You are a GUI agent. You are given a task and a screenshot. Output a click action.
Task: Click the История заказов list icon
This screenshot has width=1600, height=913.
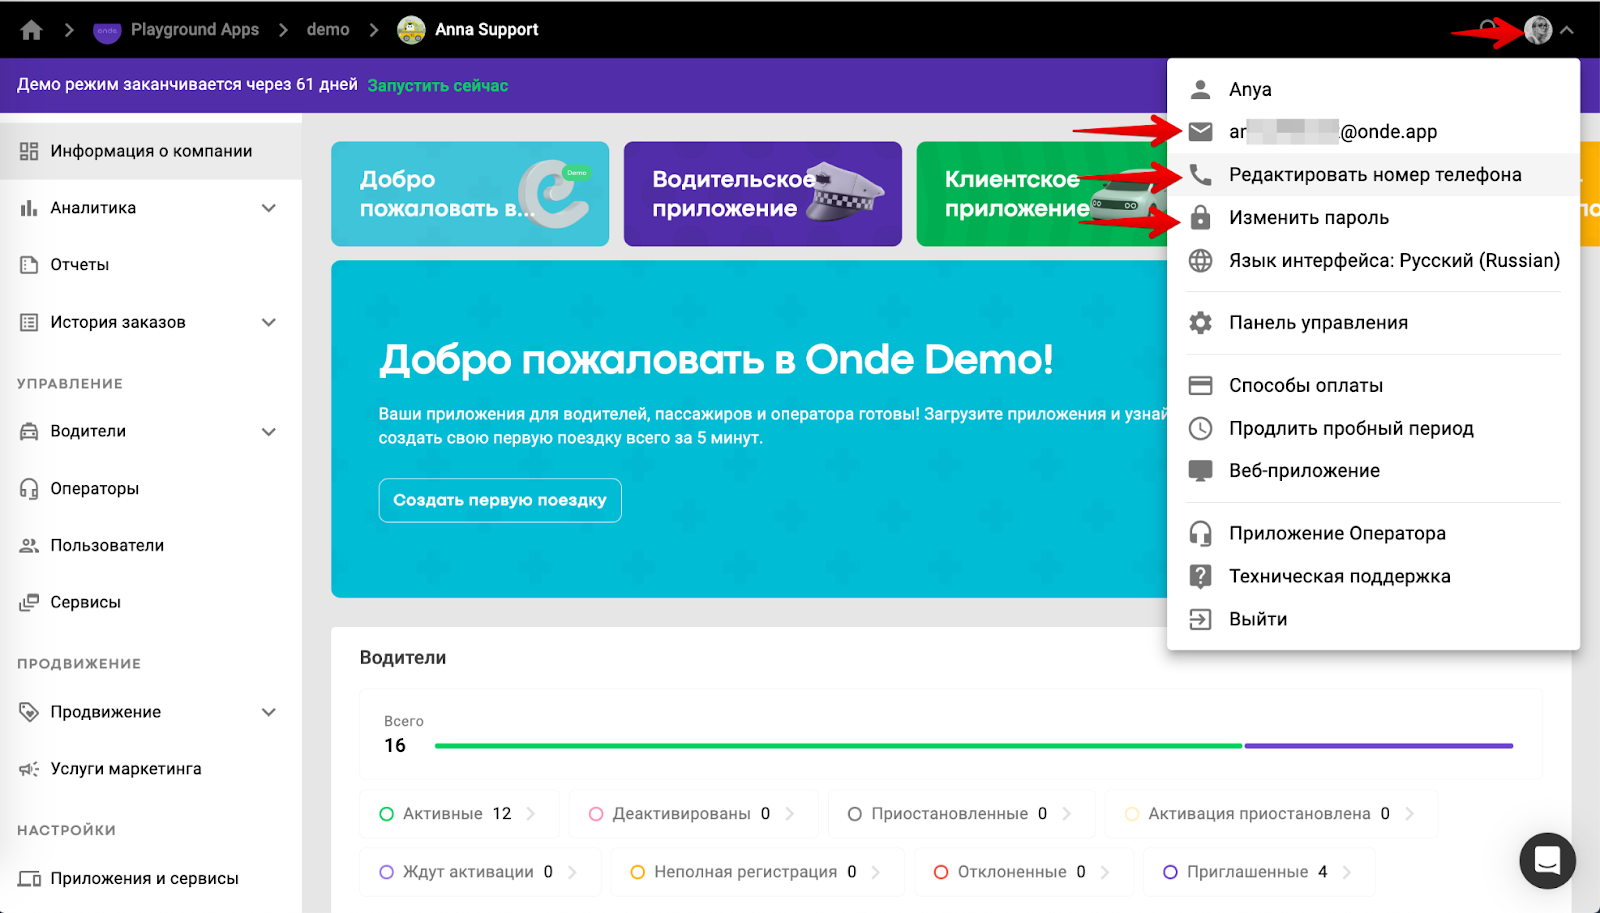coord(29,322)
